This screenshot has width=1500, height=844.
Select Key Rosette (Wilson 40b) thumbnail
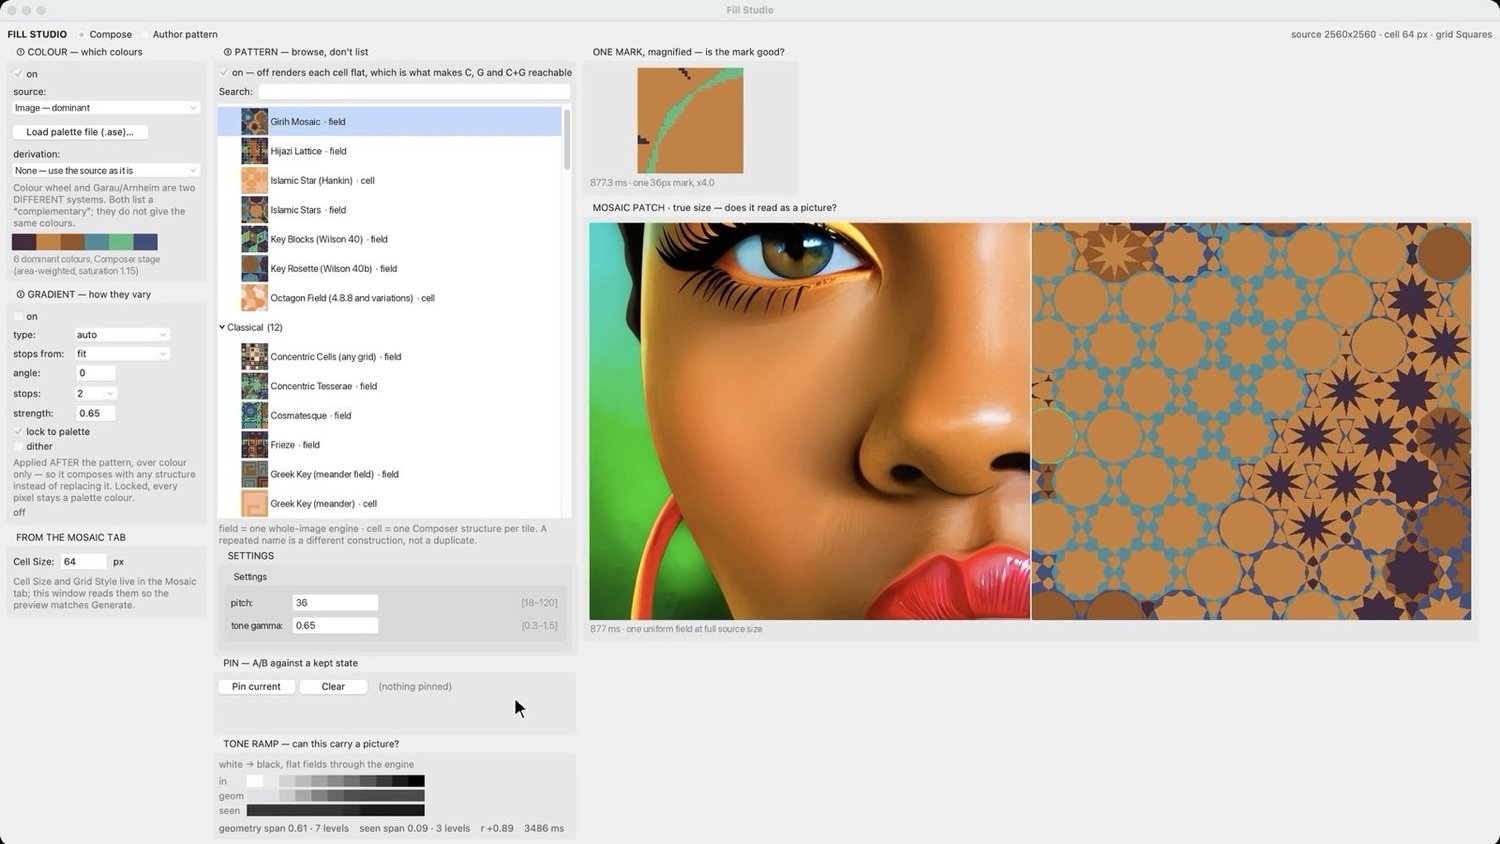[x=254, y=268]
